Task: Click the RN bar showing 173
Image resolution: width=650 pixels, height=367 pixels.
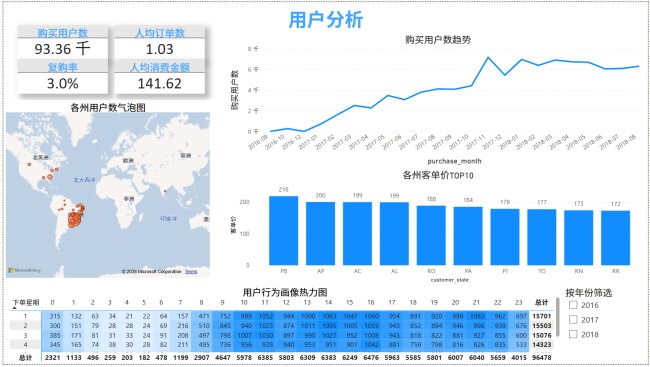Action: tap(579, 238)
